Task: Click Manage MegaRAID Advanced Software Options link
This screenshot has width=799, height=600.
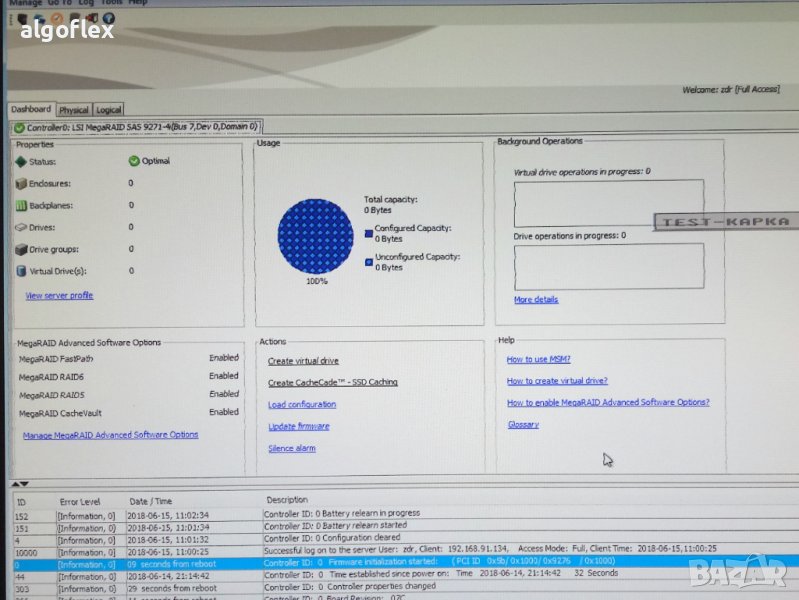Action: click(110, 435)
